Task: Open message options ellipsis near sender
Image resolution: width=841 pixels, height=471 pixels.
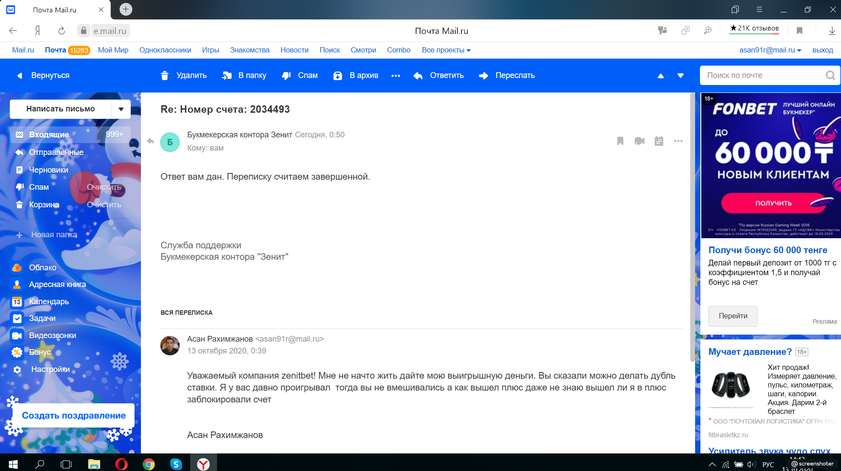Action: (x=678, y=141)
